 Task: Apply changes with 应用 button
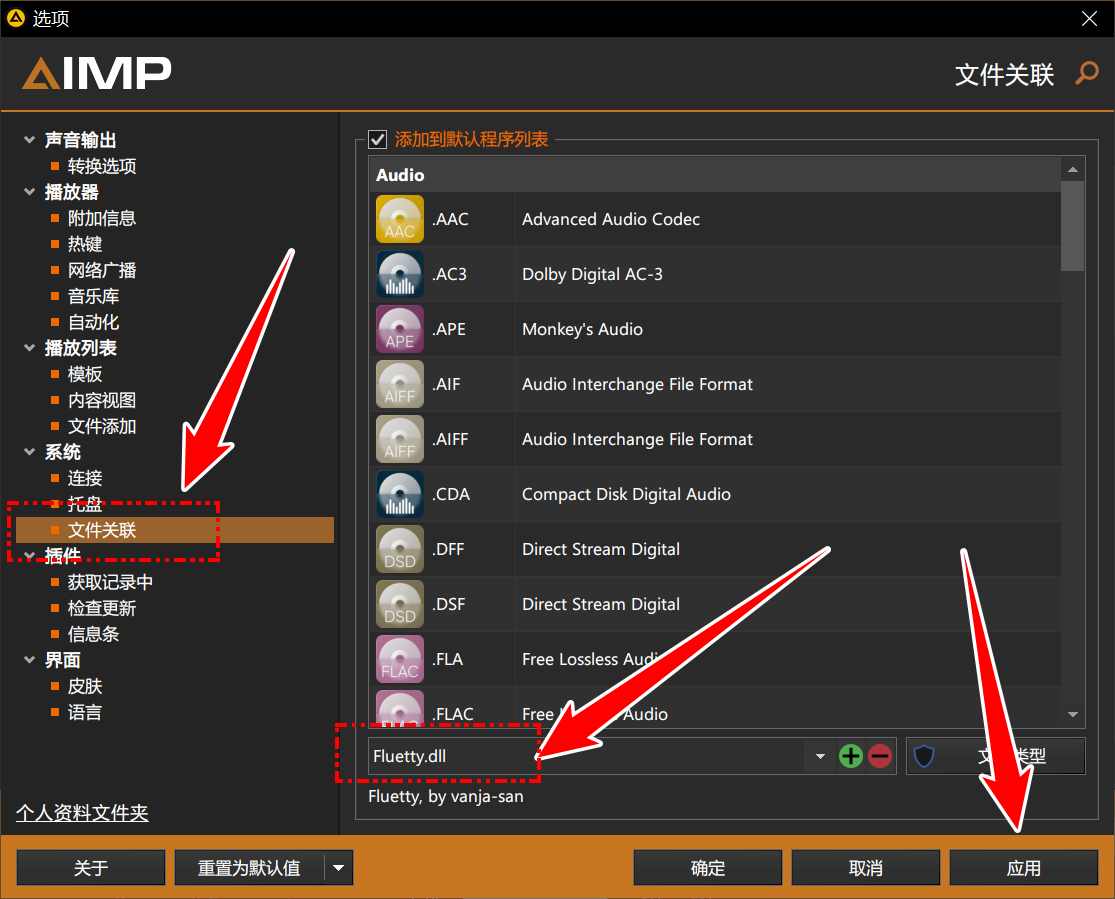point(1024,868)
